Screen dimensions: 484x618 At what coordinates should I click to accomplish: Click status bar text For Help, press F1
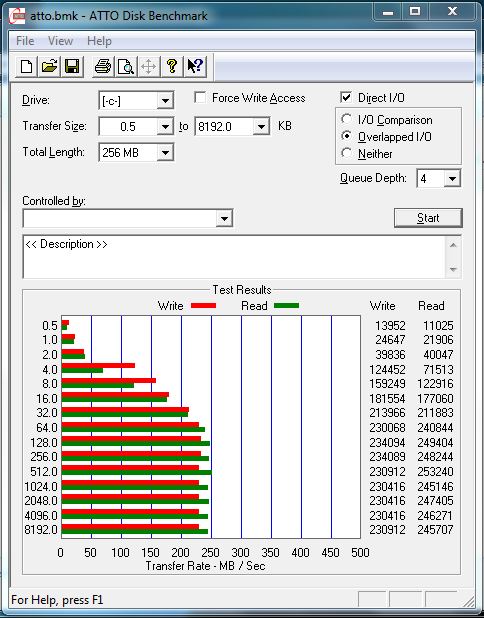[57, 600]
